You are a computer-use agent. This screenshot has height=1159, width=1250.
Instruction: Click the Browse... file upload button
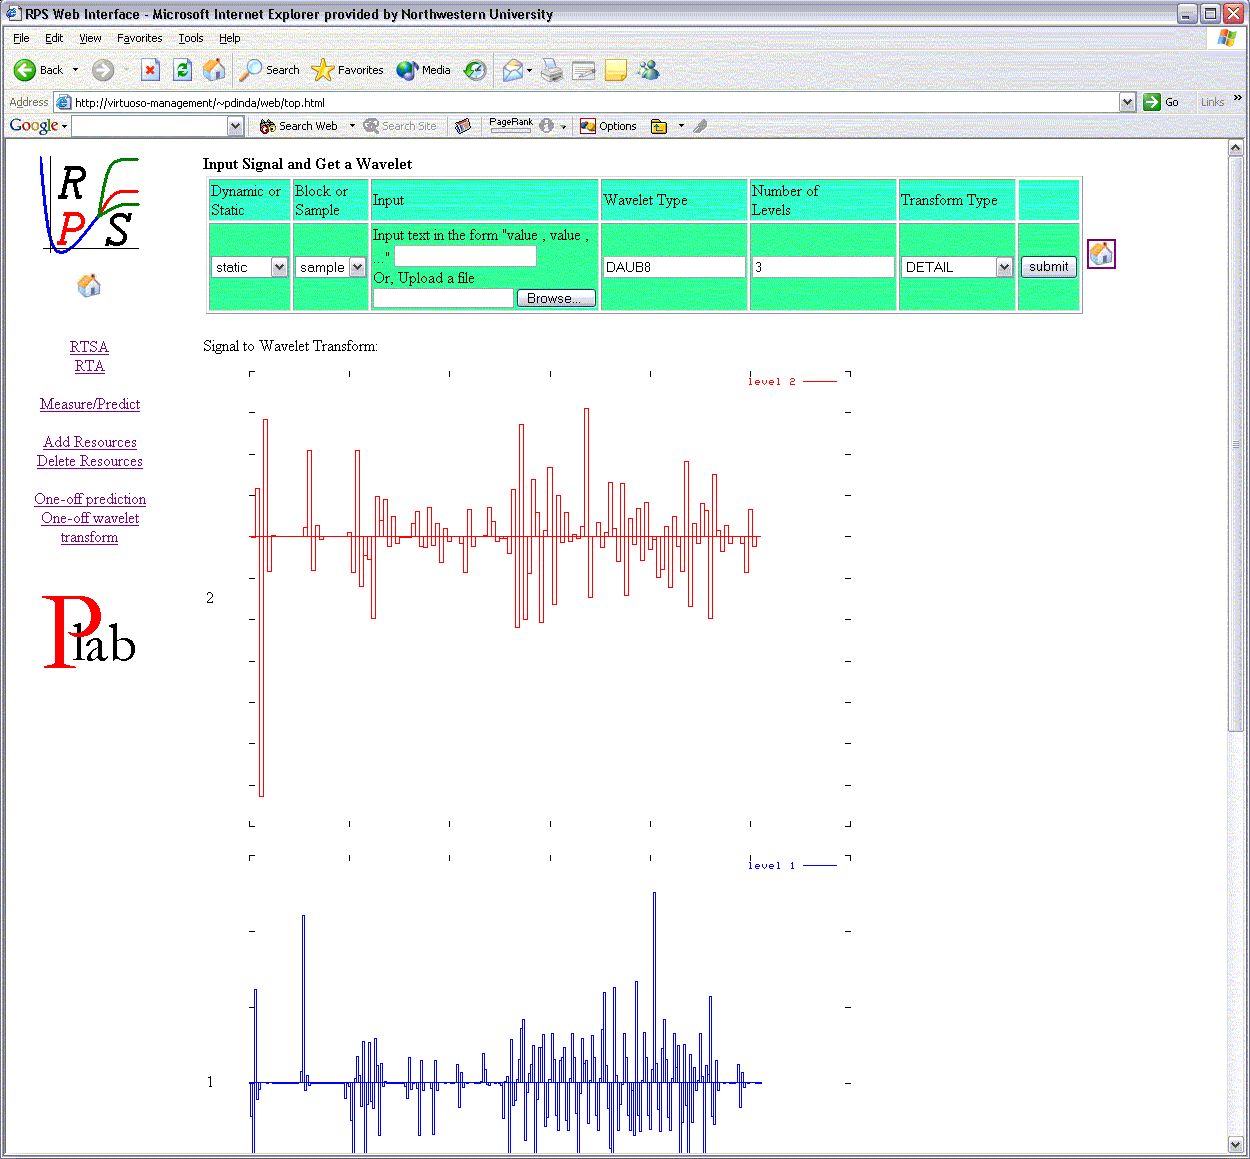[x=555, y=298]
